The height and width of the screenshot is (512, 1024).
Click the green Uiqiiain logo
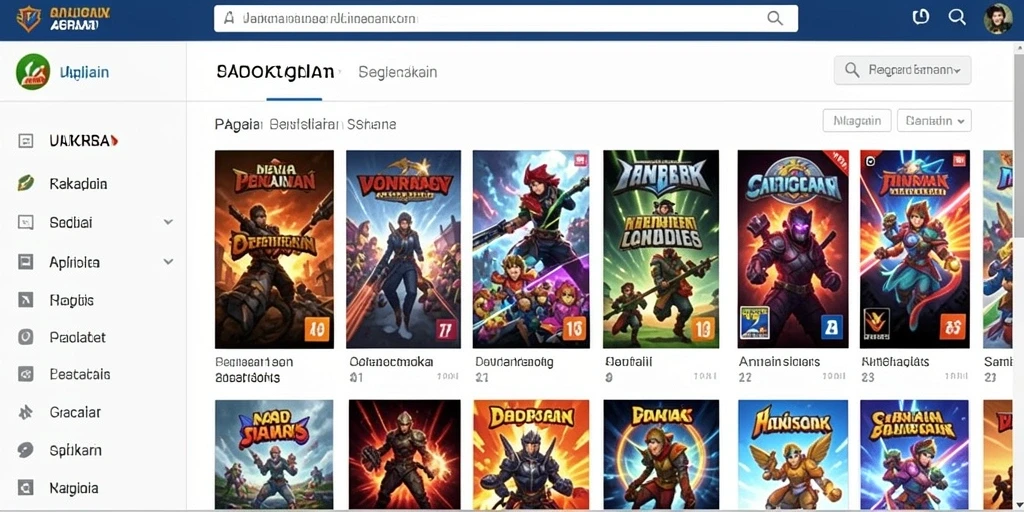33,71
